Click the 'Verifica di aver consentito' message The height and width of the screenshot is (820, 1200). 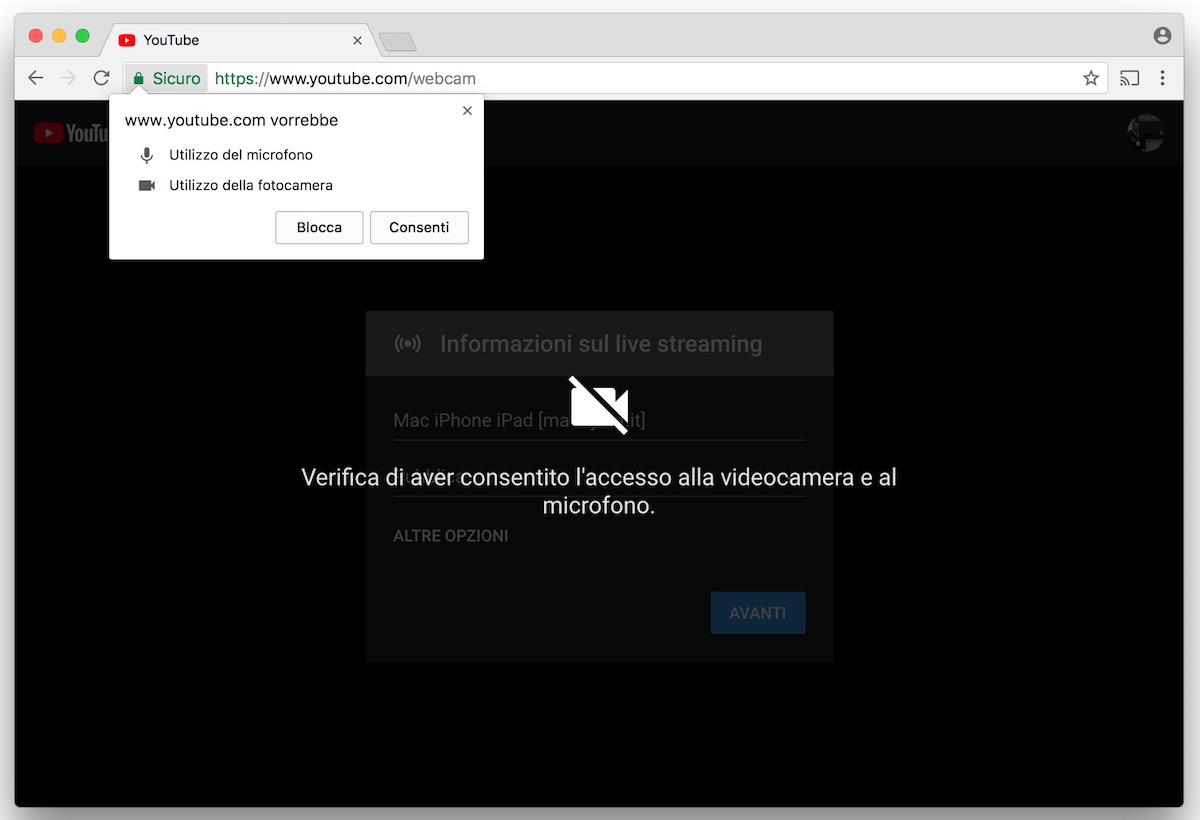(x=599, y=491)
